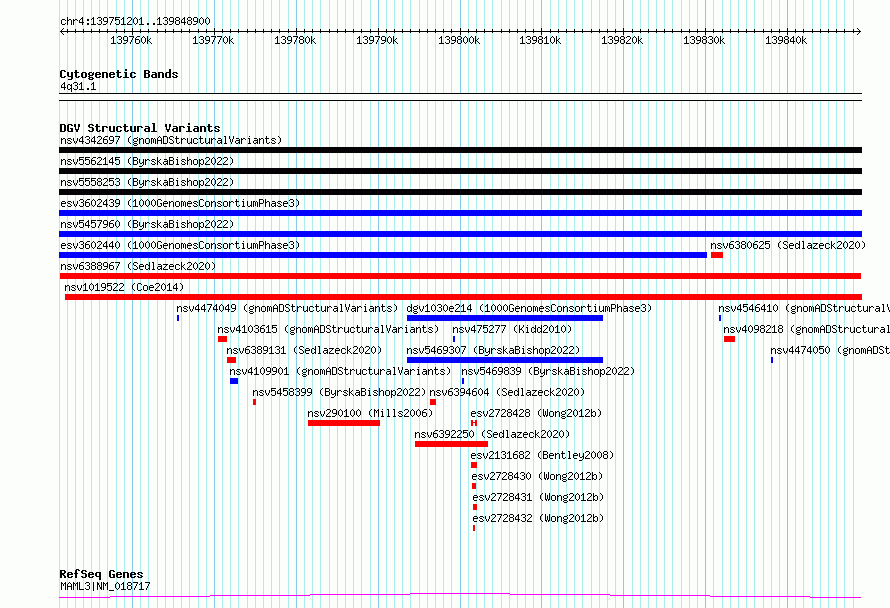Viewport: 890px width, 608px height.
Task: Open nsv6388967 Sedlazeck2020 variant label
Action: tap(138, 266)
